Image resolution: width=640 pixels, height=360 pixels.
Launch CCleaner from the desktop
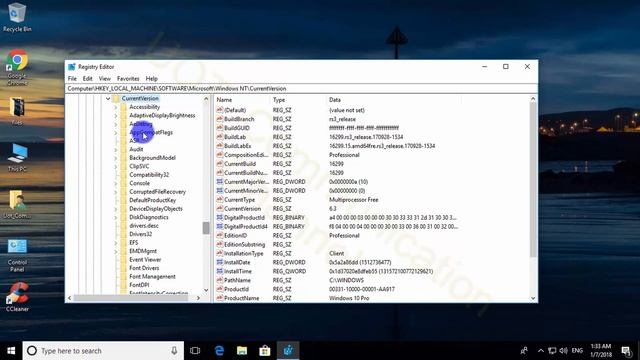point(17,297)
